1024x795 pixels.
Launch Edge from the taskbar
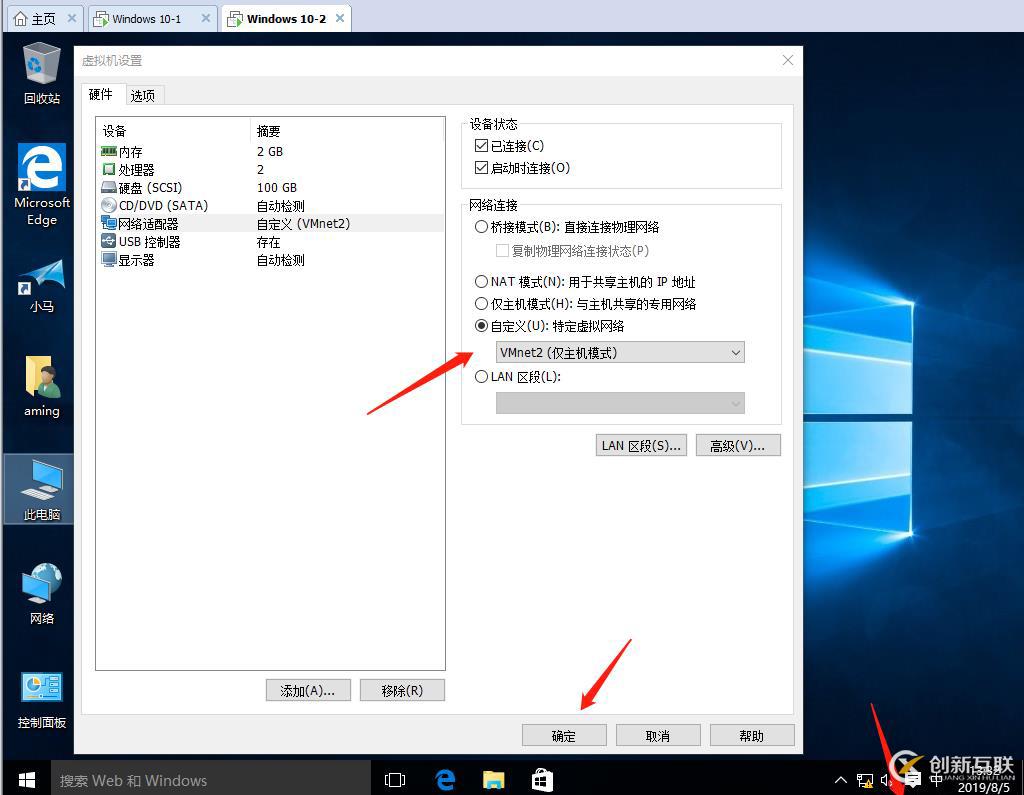pyautogui.click(x=445, y=780)
